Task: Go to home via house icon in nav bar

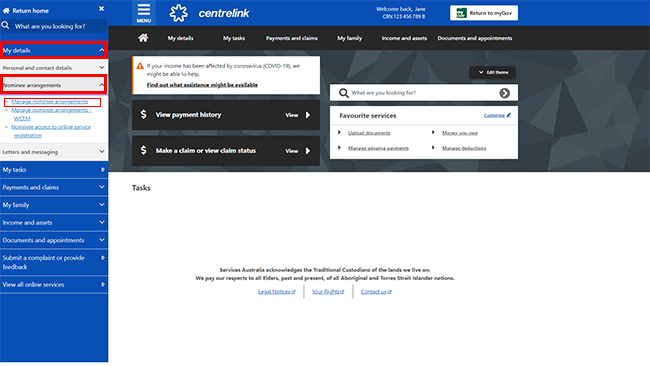Action: 143,38
